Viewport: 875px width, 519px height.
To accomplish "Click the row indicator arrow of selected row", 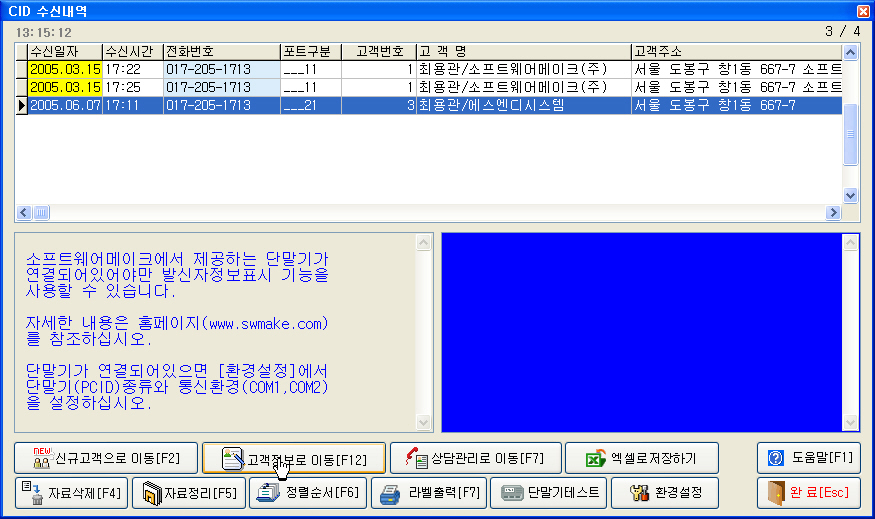I will click(x=21, y=105).
